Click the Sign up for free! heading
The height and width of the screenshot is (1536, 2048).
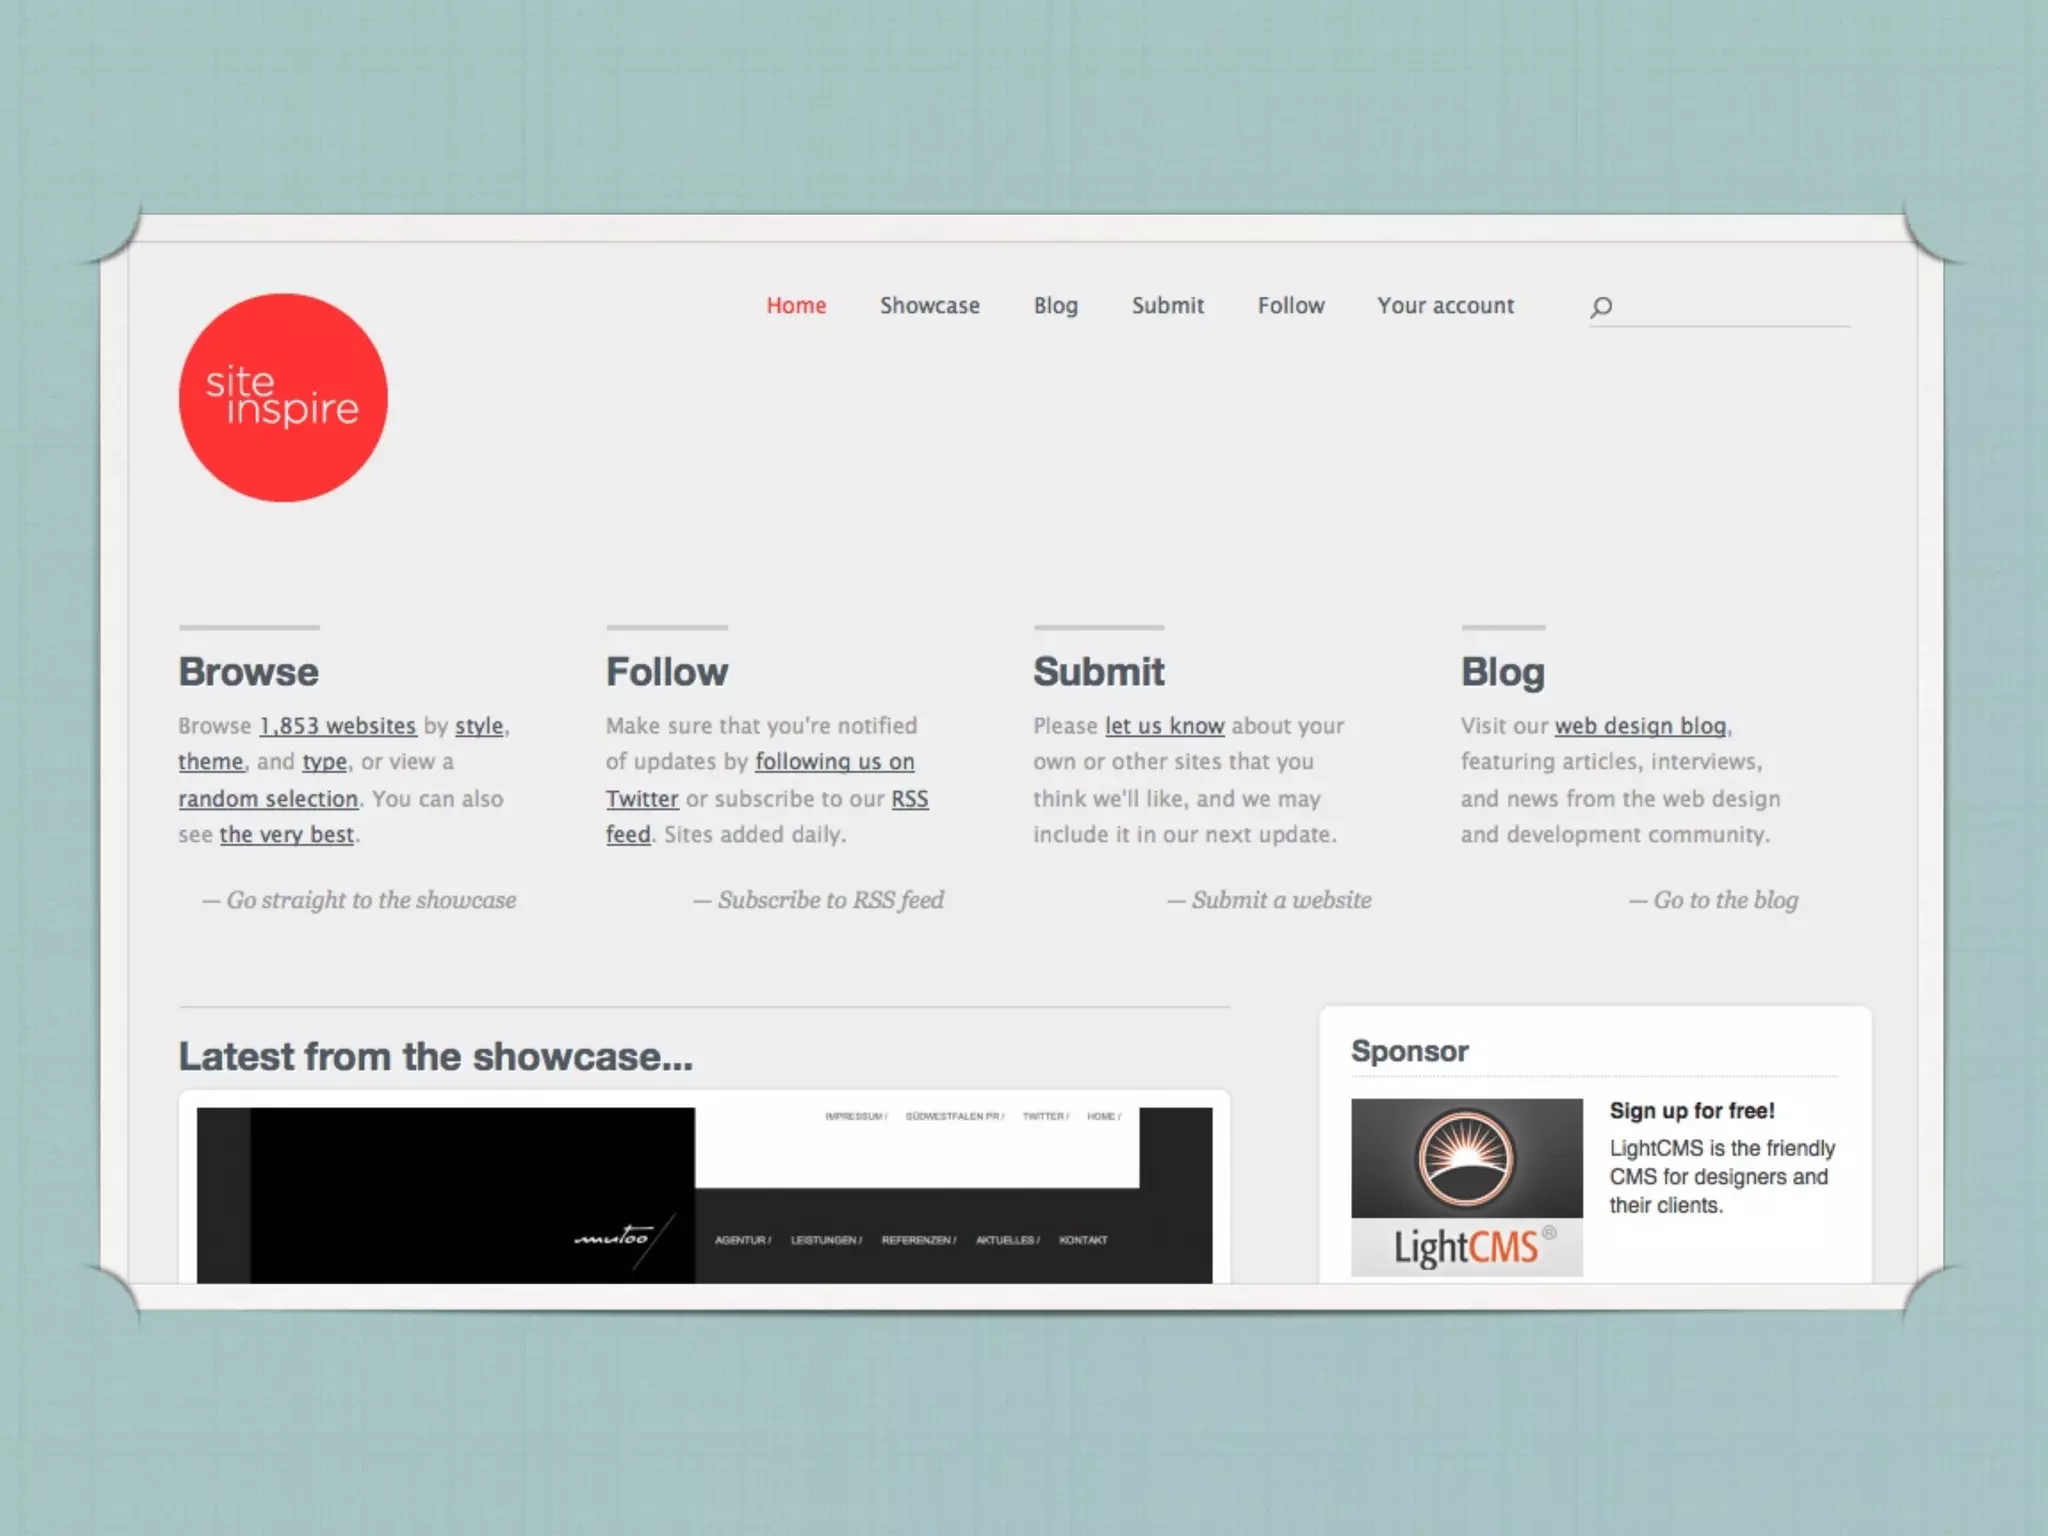click(x=1691, y=1111)
